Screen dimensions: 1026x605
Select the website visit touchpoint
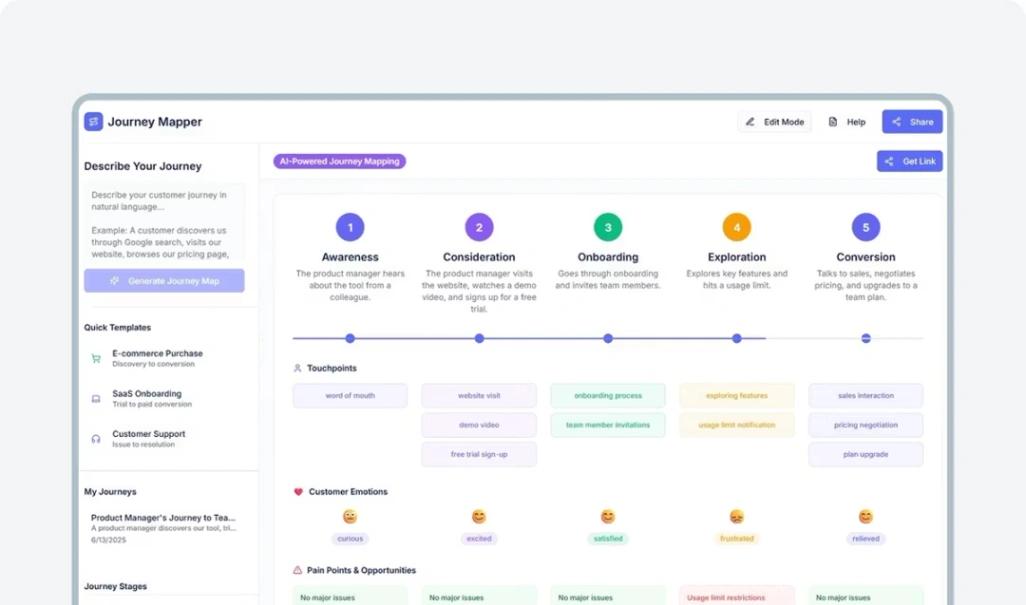(x=479, y=396)
